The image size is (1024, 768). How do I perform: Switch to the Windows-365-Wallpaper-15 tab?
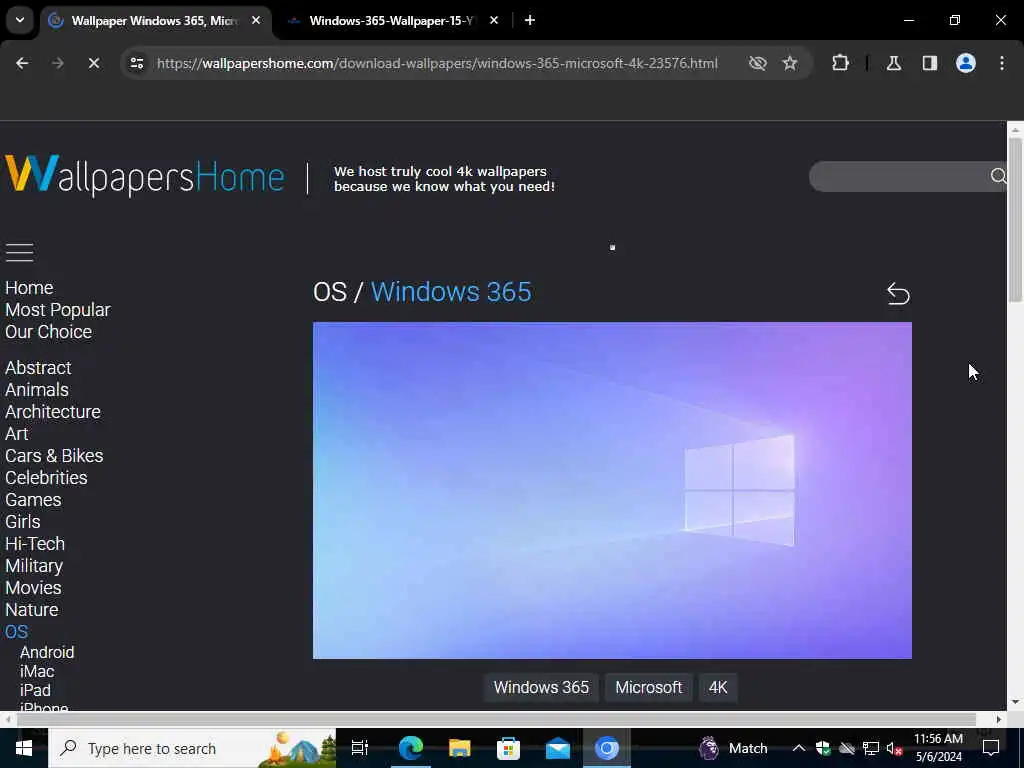tap(391, 21)
